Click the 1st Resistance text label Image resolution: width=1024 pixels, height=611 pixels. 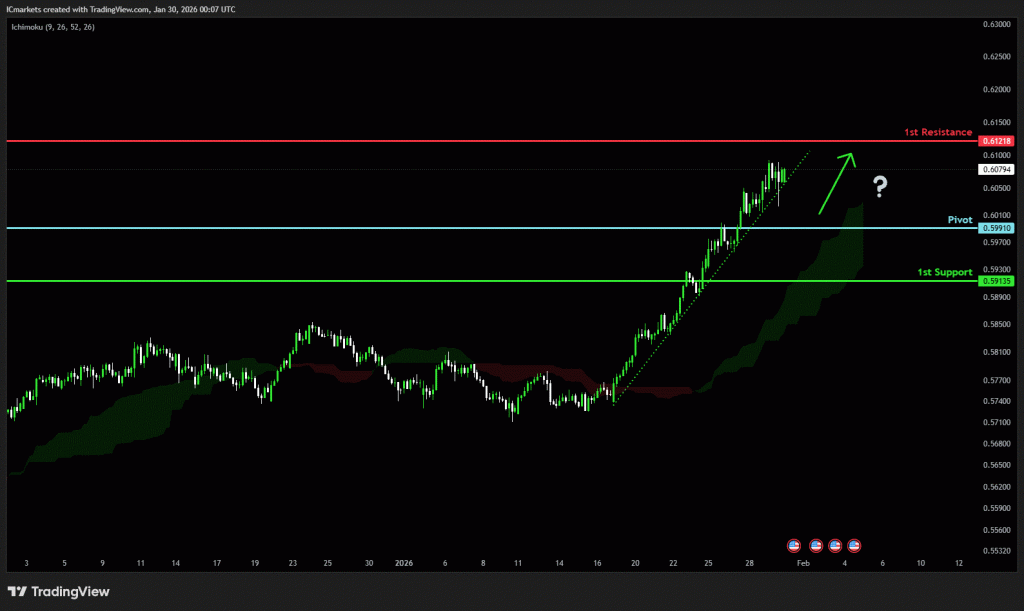coord(937,132)
